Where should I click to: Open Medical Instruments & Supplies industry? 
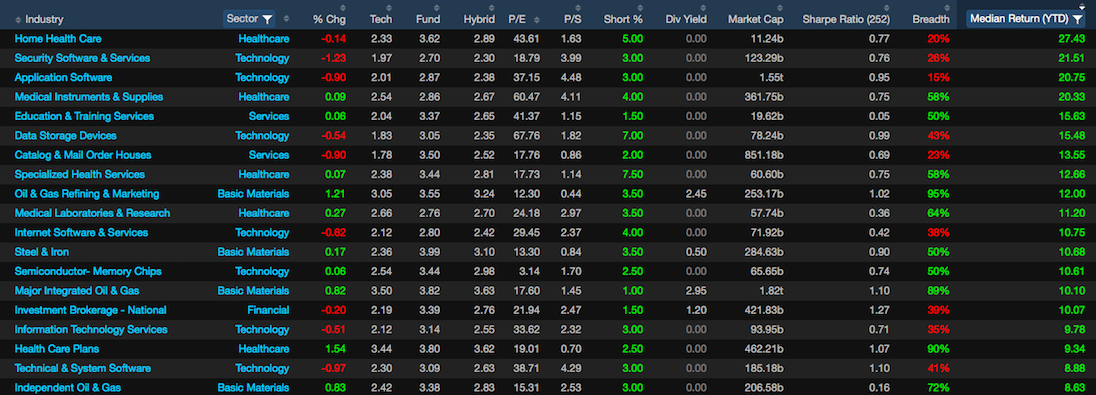pyautogui.click(x=89, y=96)
